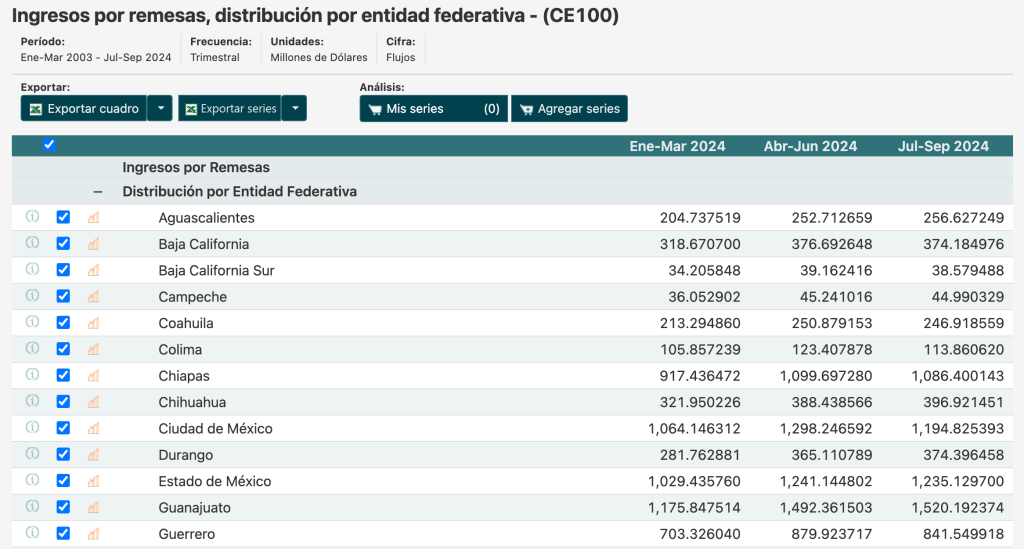
Task: Open Mis series cart
Action: point(434,109)
